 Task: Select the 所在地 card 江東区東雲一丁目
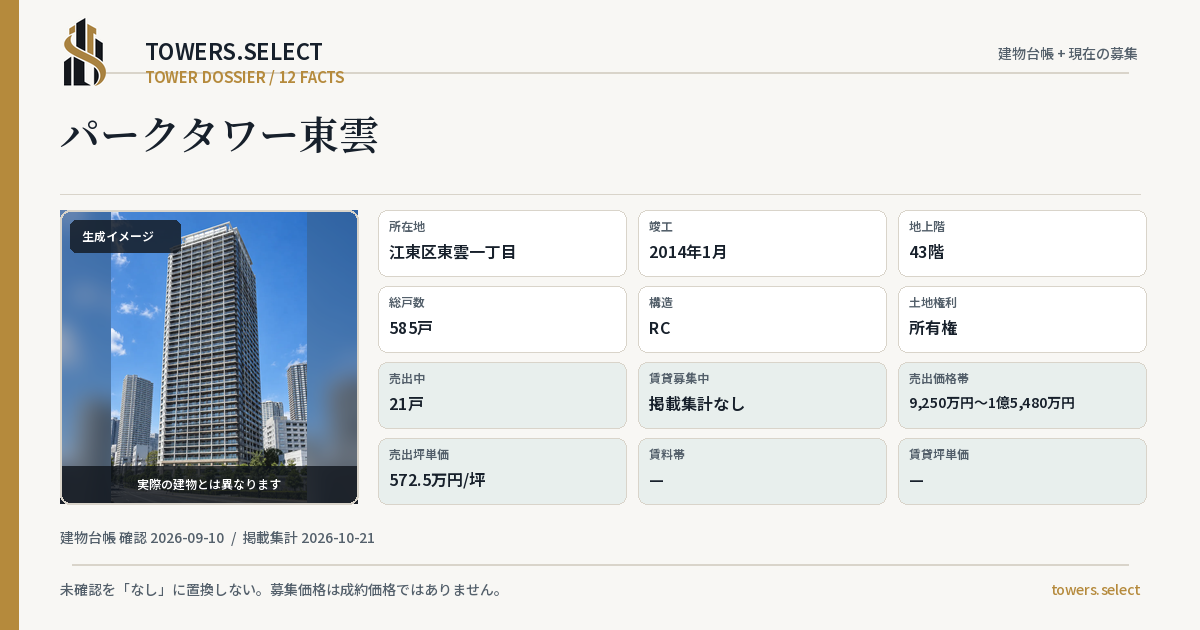click(x=502, y=243)
